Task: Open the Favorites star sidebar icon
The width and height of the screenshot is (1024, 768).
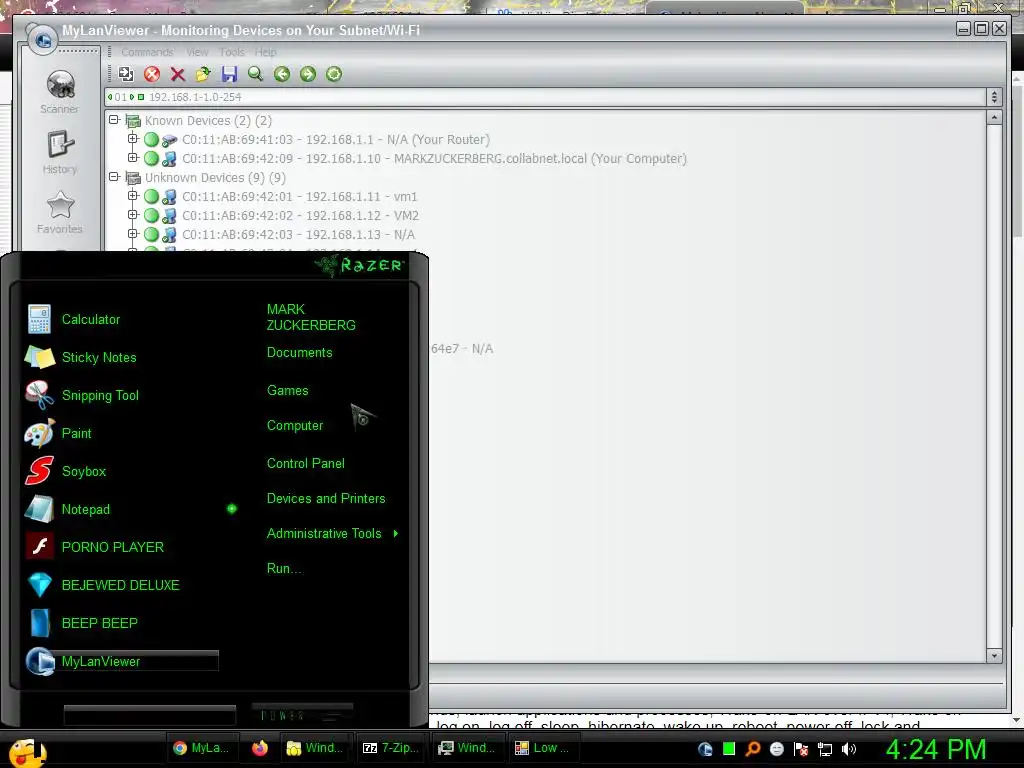Action: 60,212
